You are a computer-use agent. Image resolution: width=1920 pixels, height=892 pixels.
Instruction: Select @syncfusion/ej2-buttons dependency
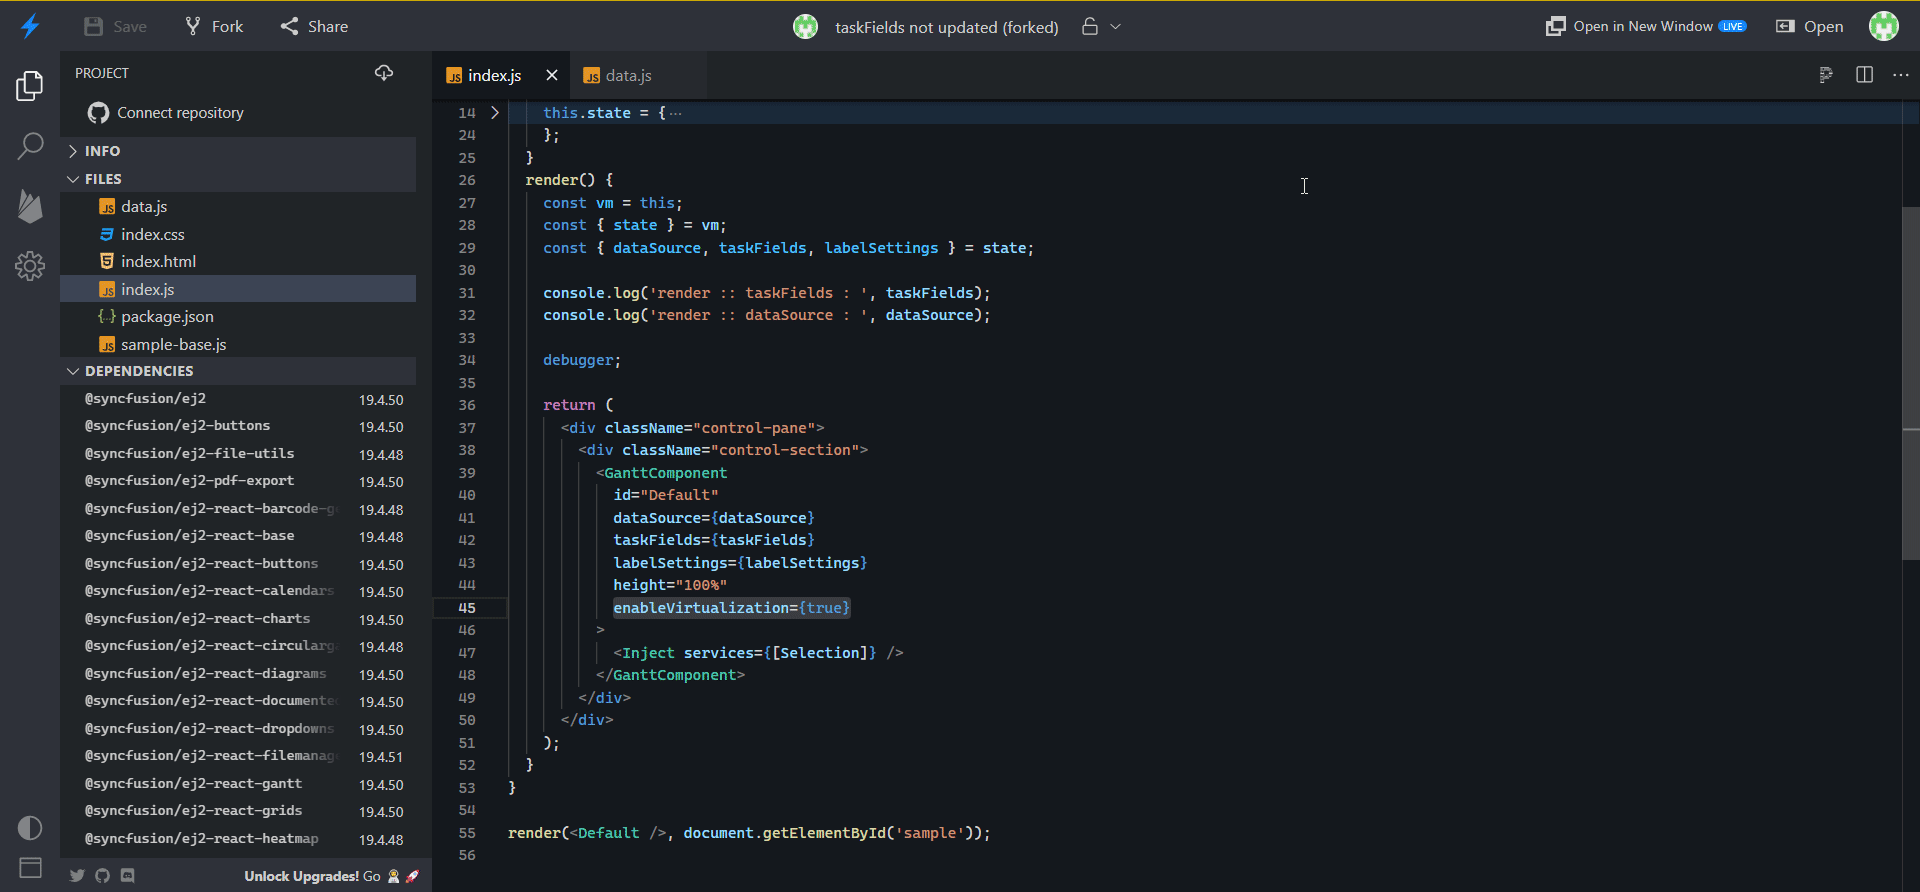point(238,426)
